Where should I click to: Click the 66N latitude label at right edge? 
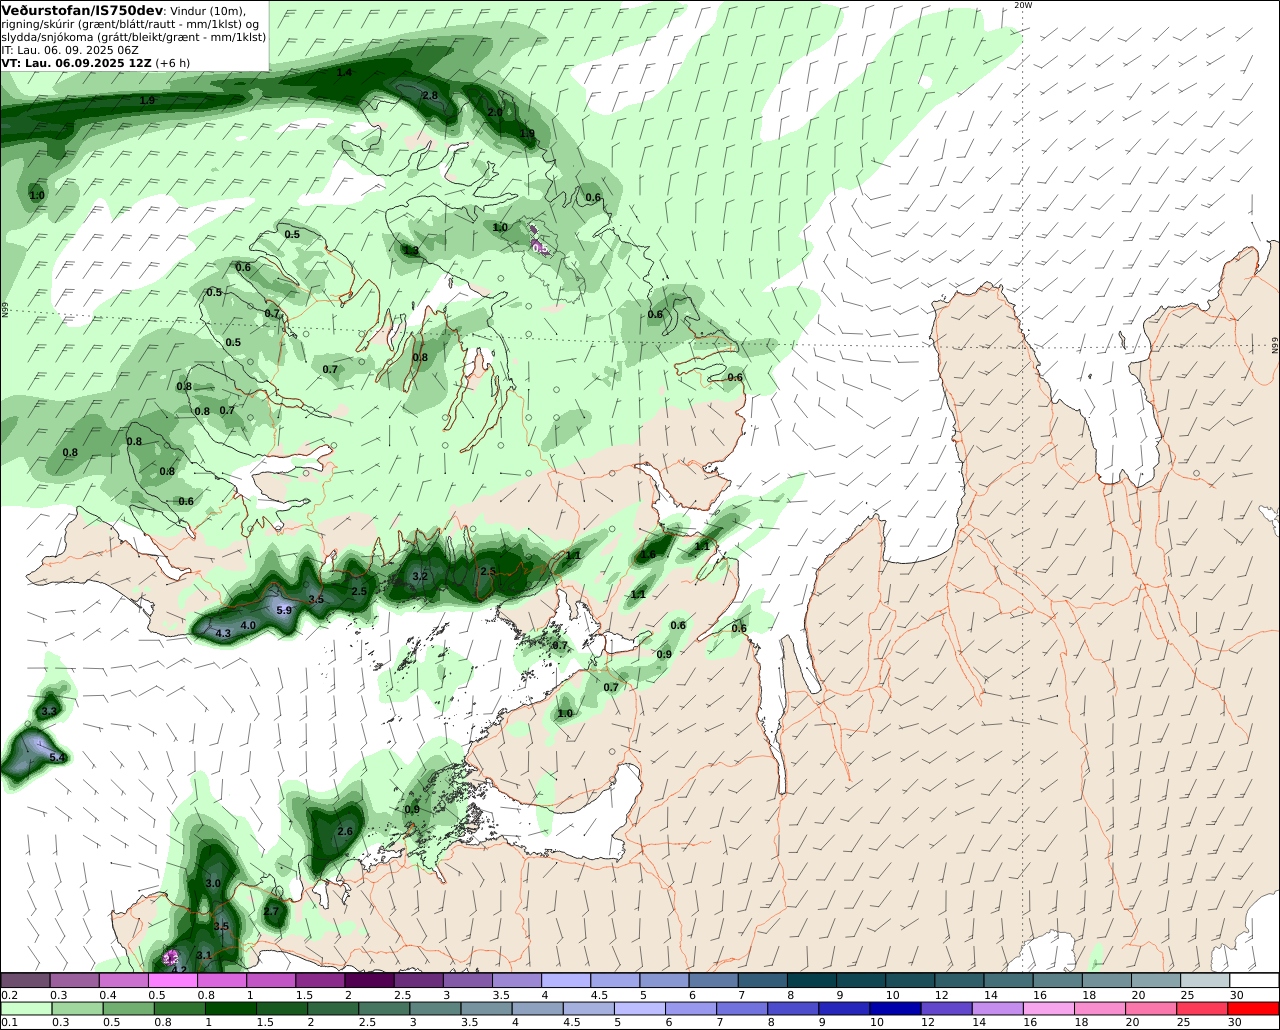(x=1275, y=345)
